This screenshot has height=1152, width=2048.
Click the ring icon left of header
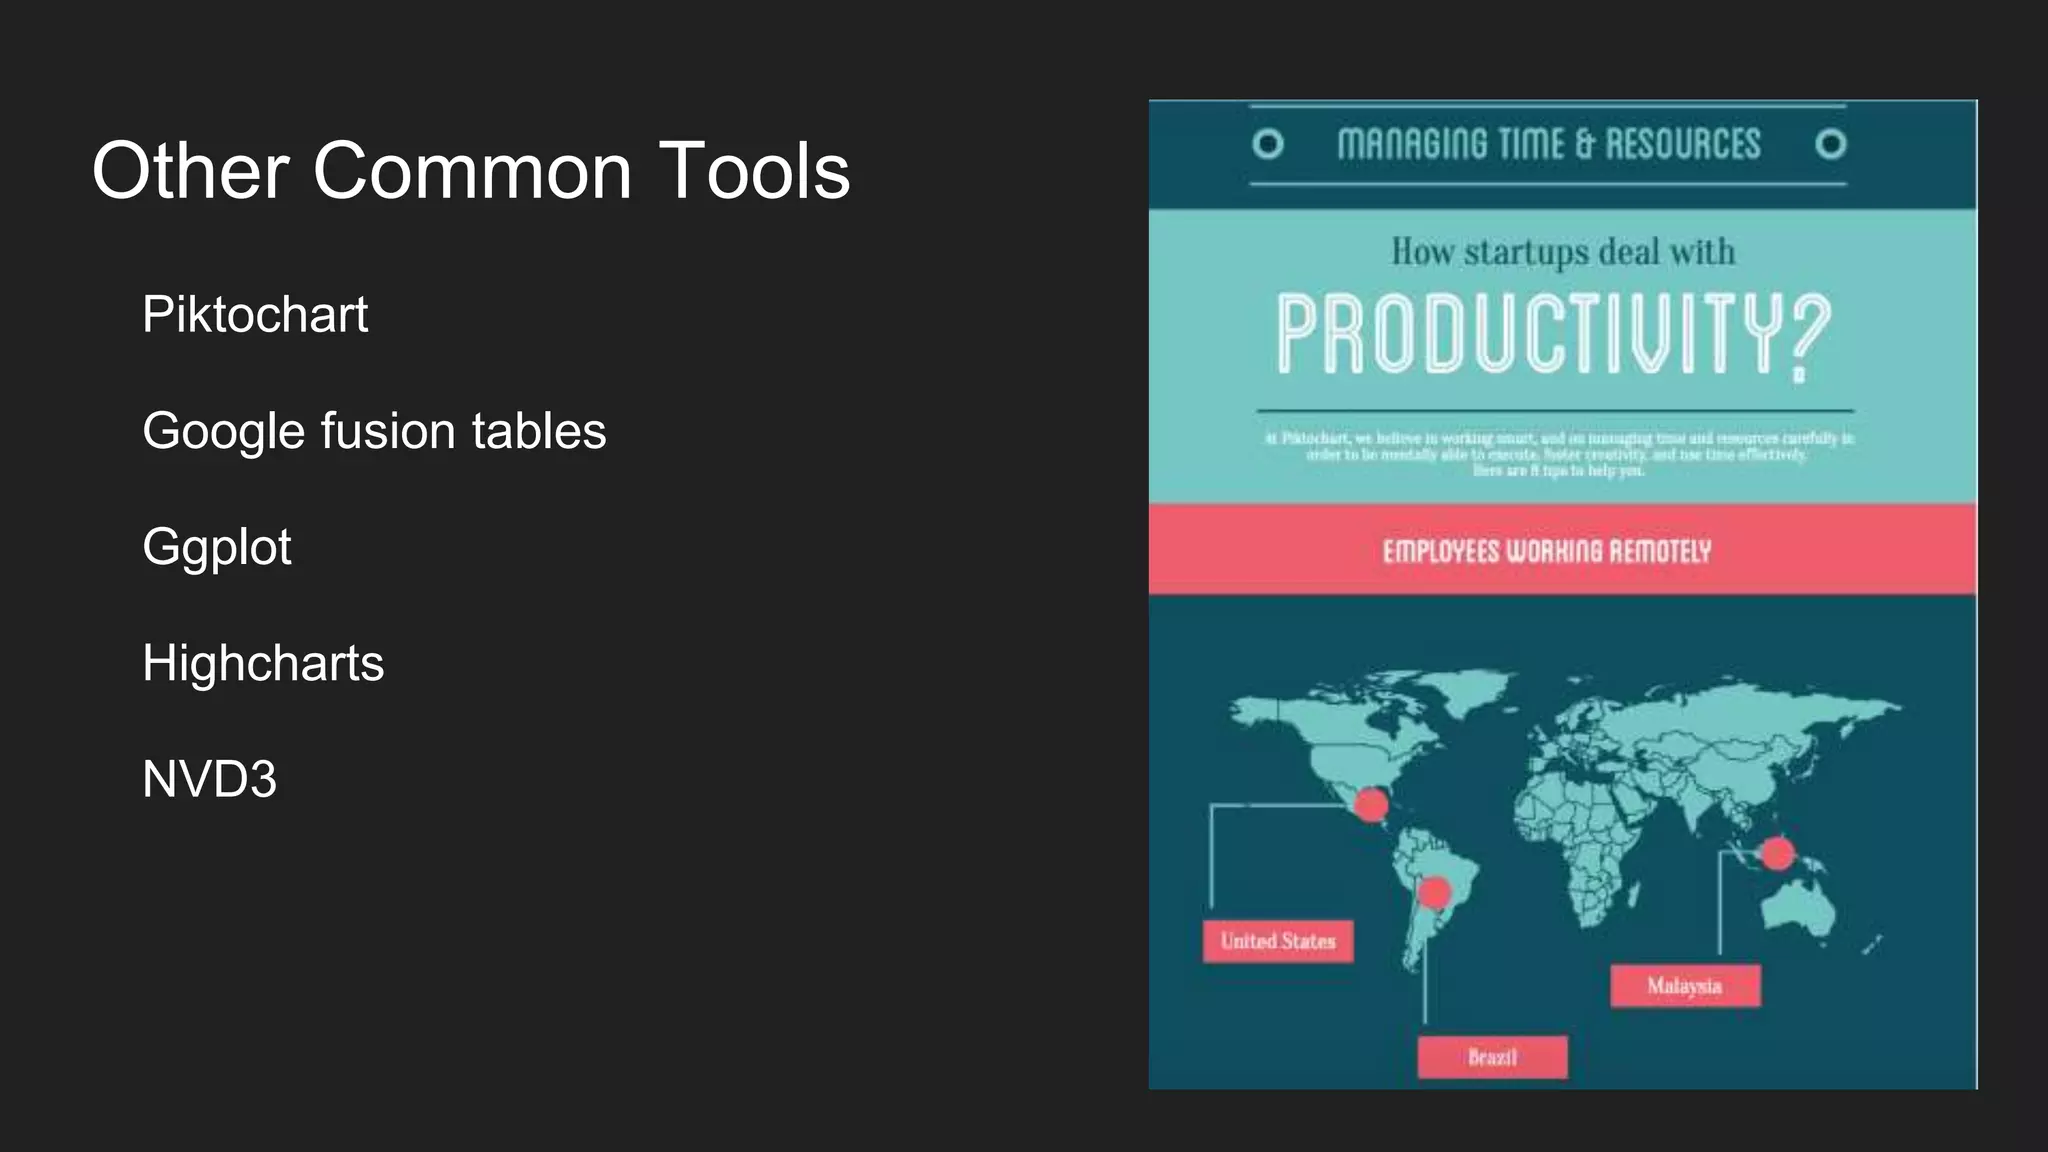point(1268,144)
